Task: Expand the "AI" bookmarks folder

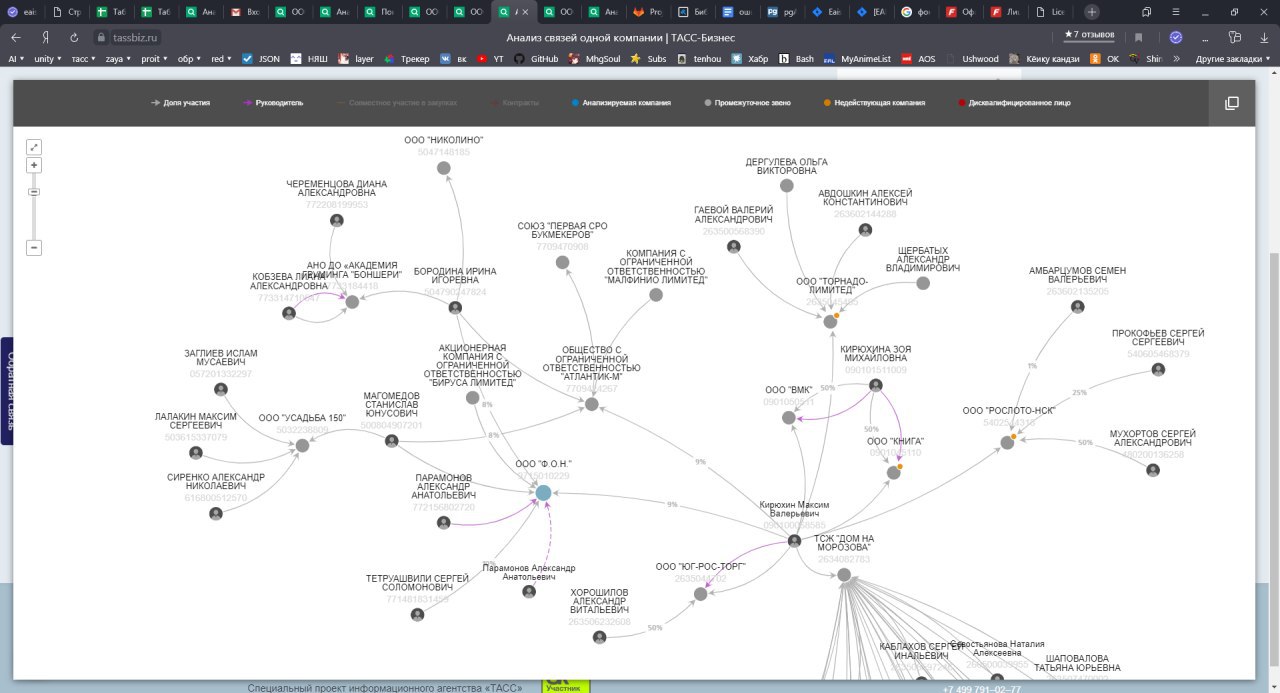Action: tap(16, 59)
